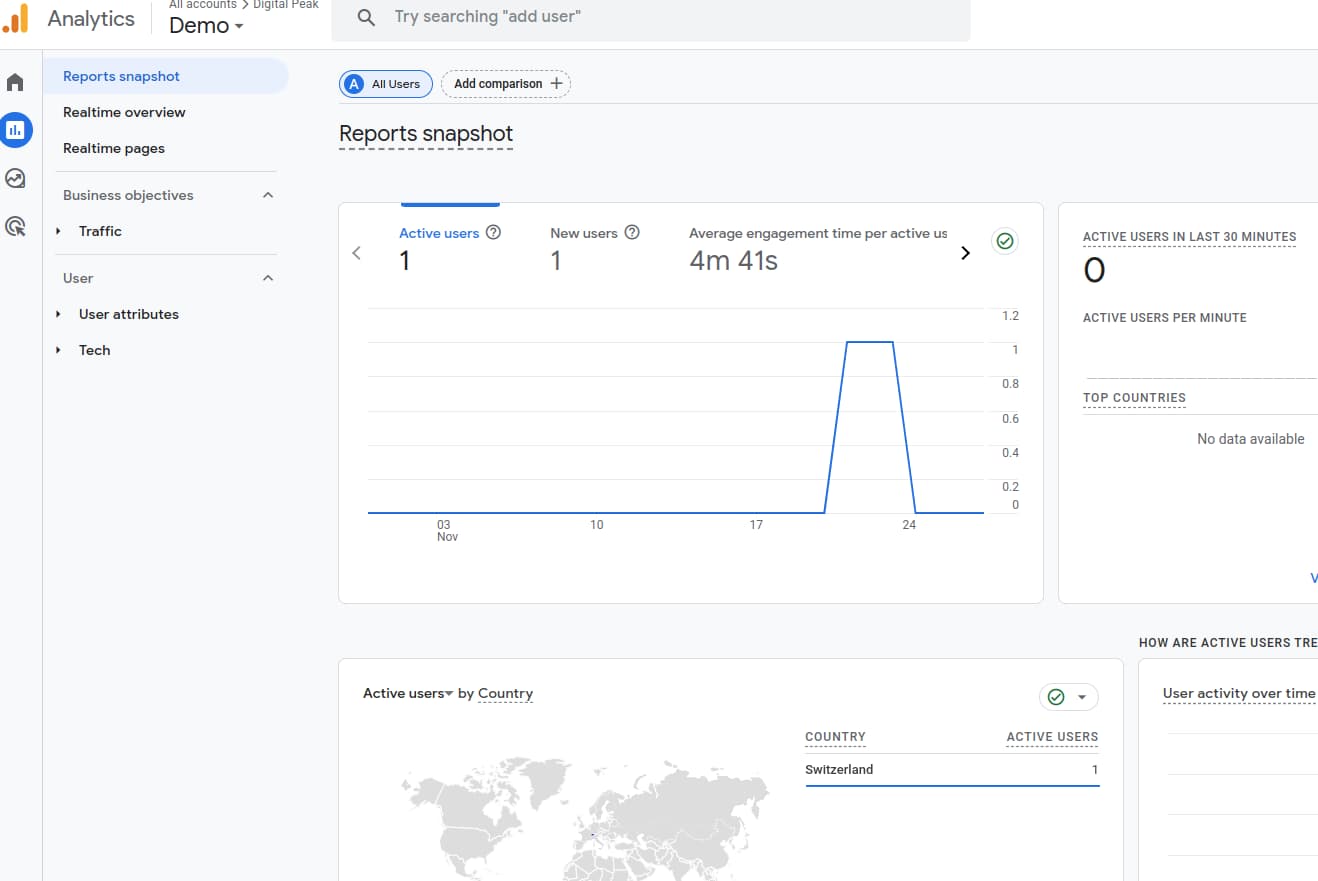This screenshot has width=1318, height=881.
Task: Open the Explore icon in left rail
Action: (15, 179)
